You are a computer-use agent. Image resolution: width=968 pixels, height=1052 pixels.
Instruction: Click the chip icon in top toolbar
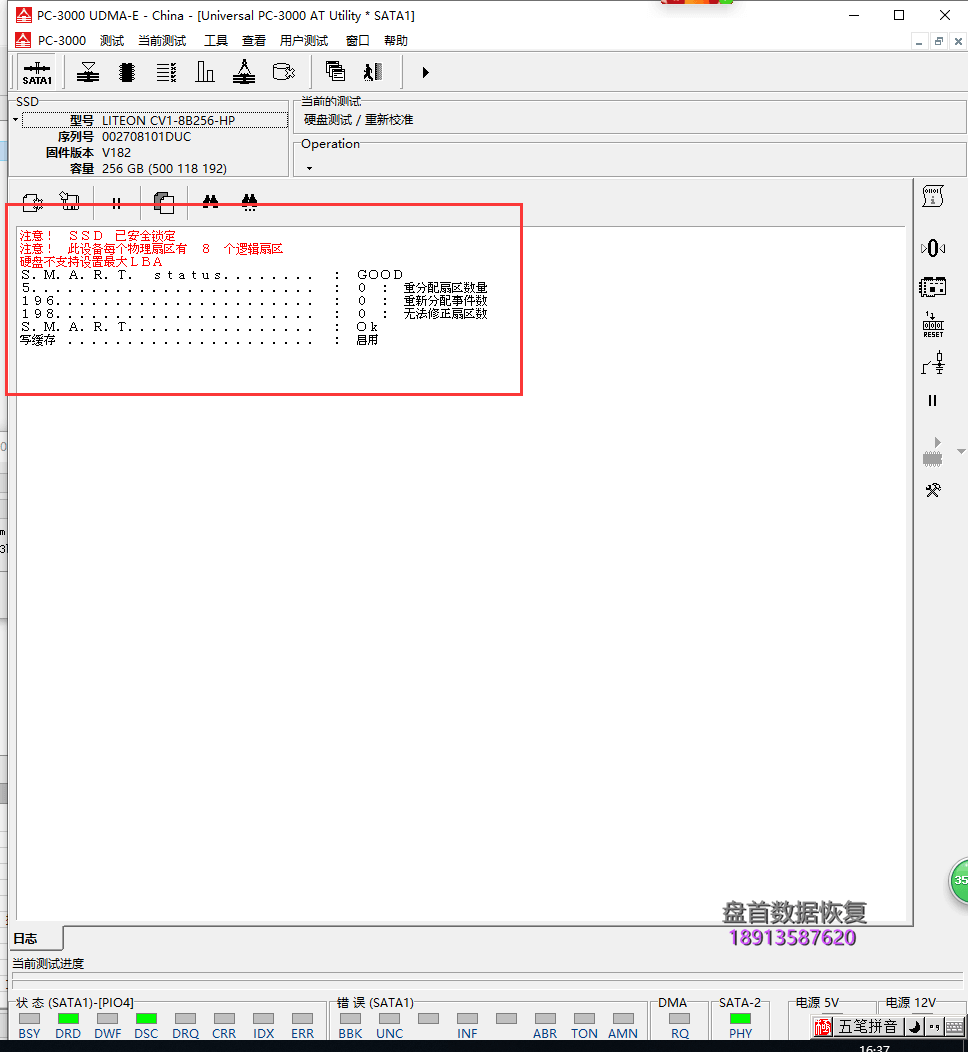click(x=127, y=72)
